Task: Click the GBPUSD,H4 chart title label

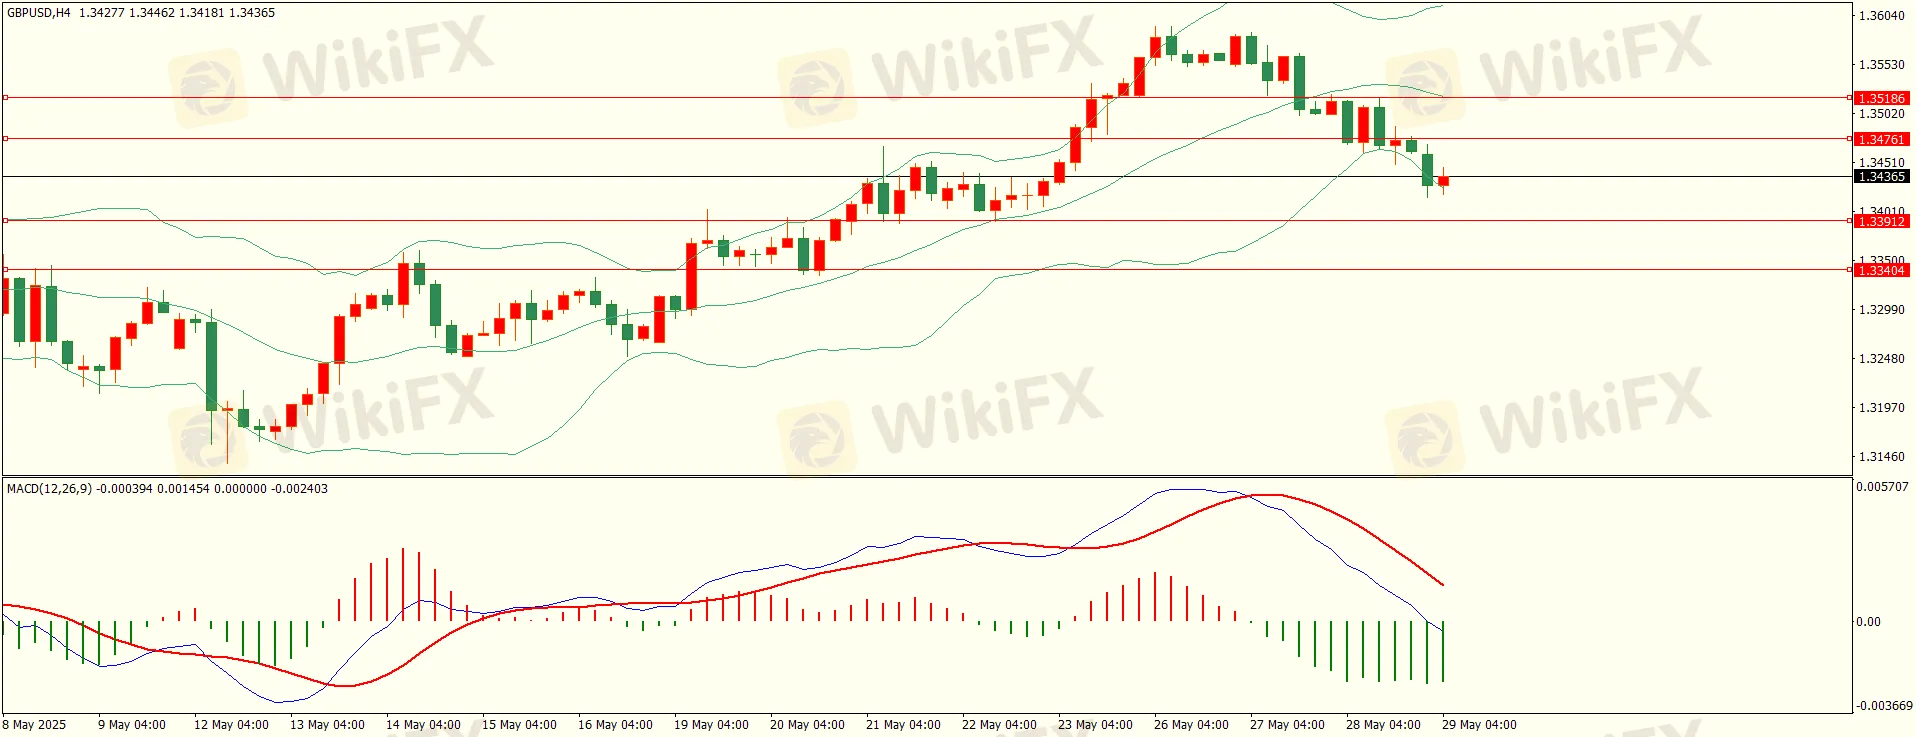Action: tap(39, 13)
